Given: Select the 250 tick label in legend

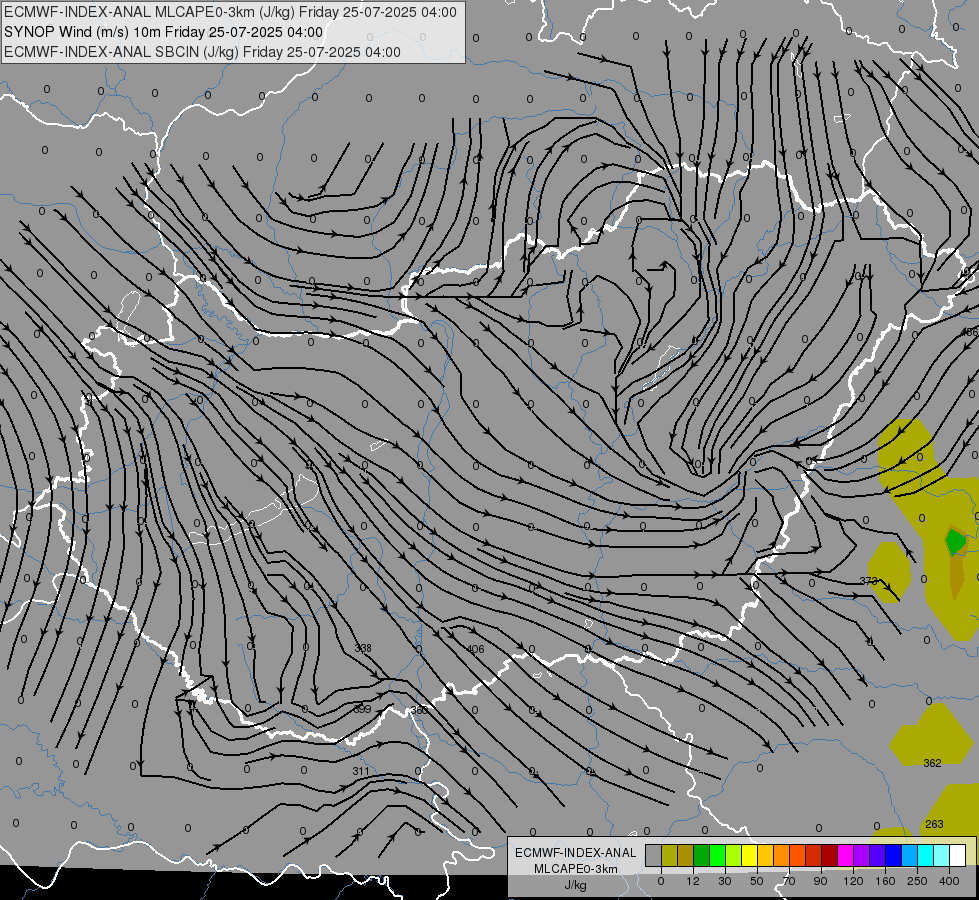Looking at the screenshot, I should [x=917, y=881].
